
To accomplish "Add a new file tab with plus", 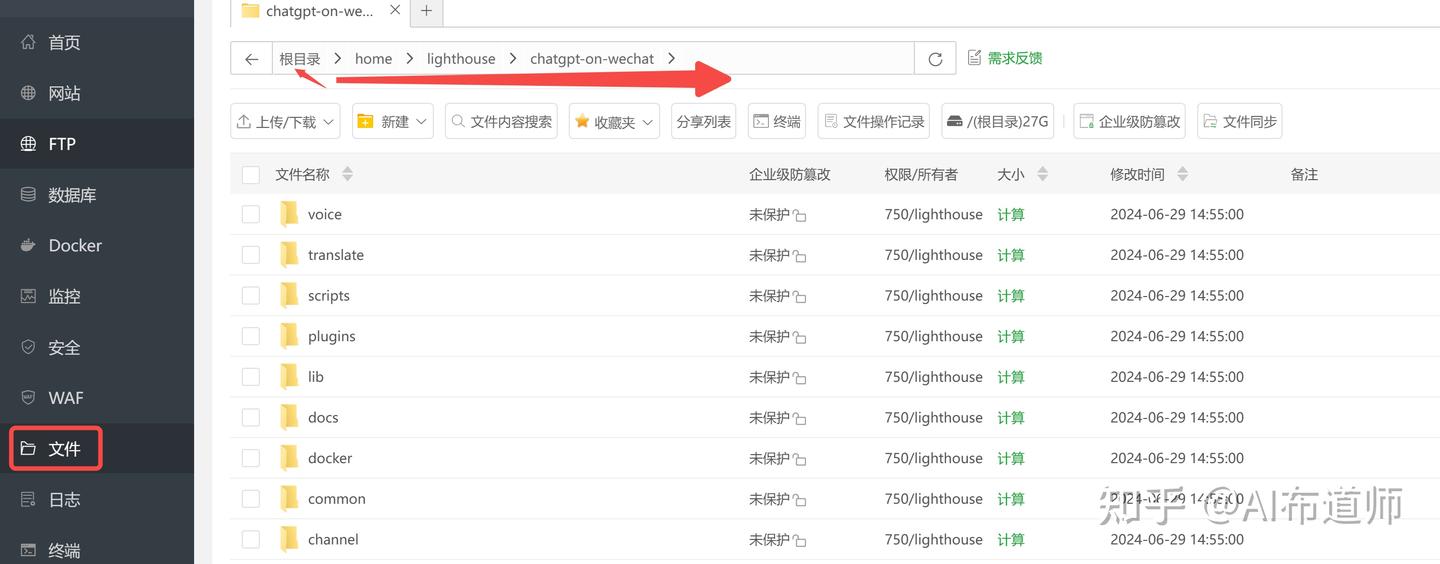I will pyautogui.click(x=426, y=11).
